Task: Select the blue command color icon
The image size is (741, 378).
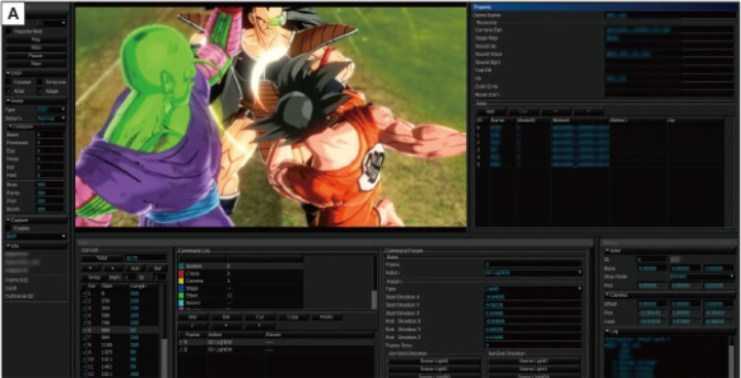Action: (x=181, y=289)
